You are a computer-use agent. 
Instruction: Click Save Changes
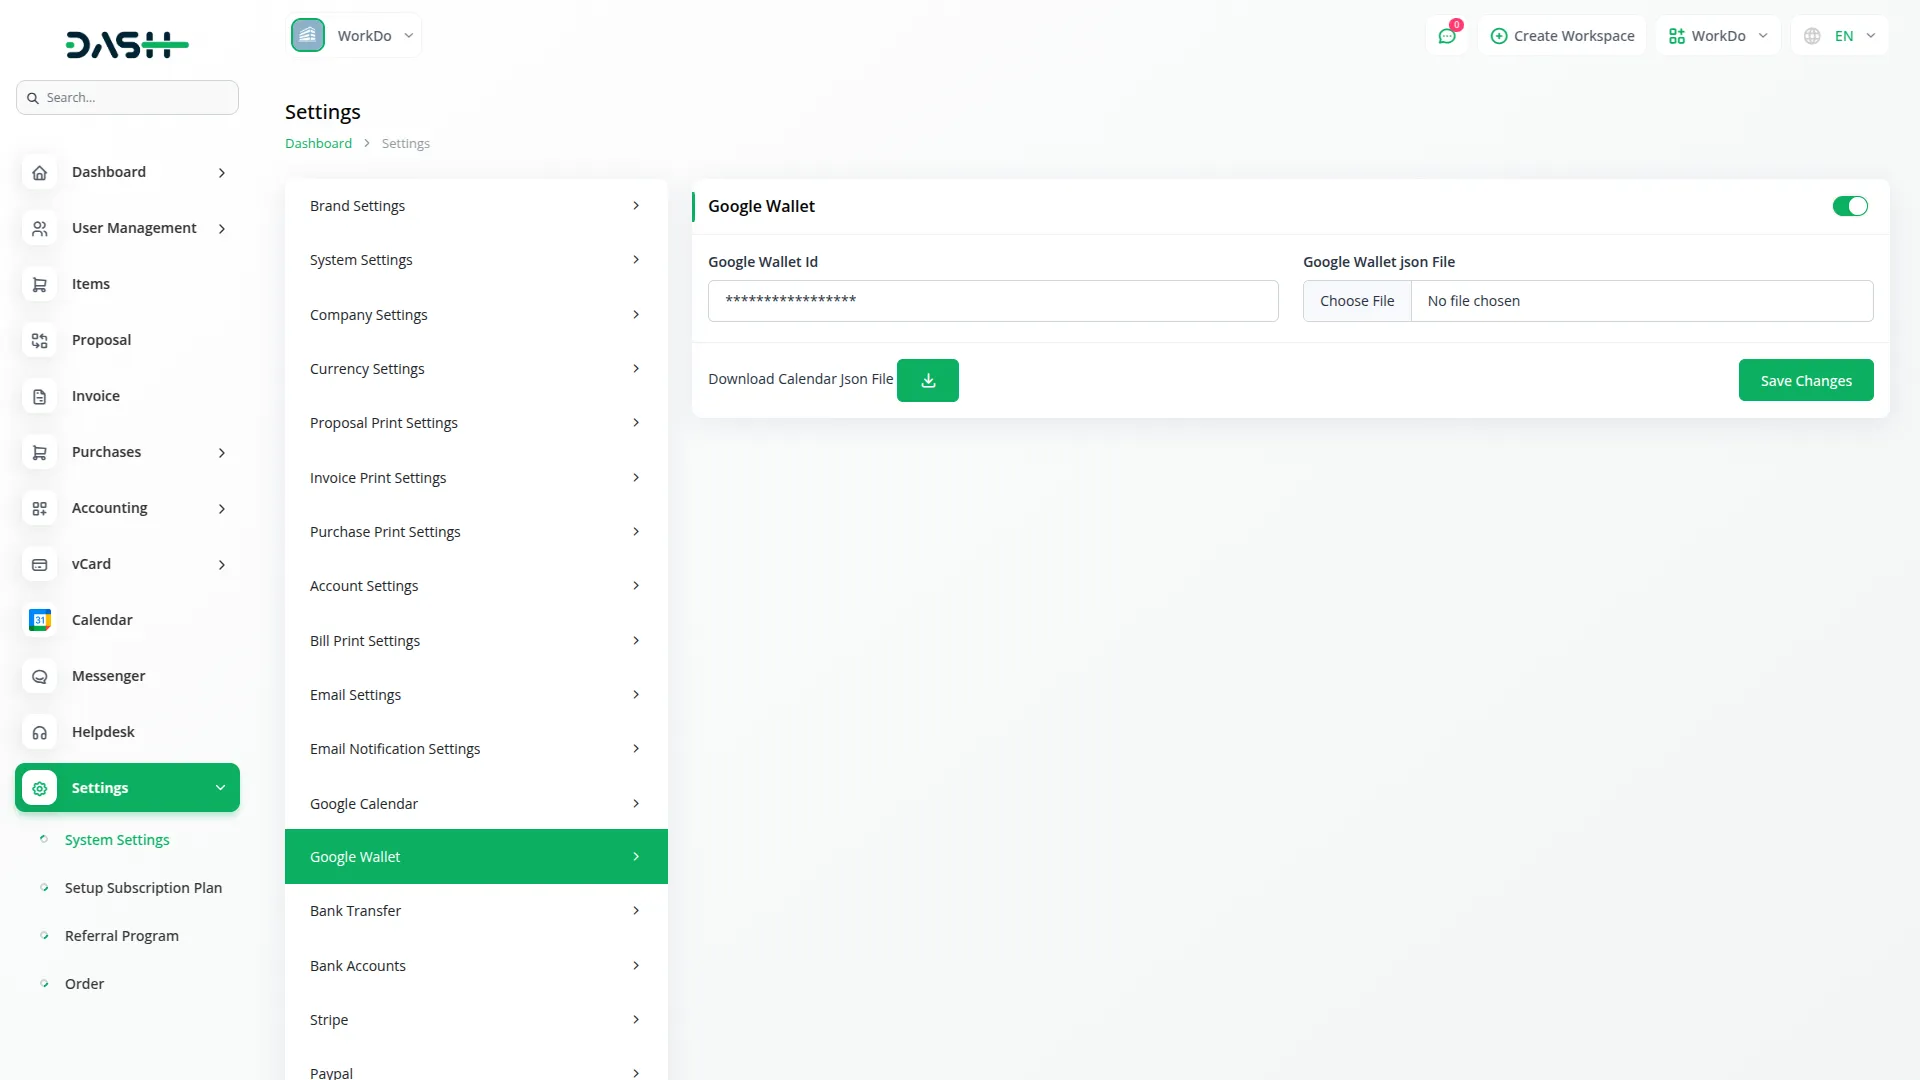click(x=1805, y=380)
